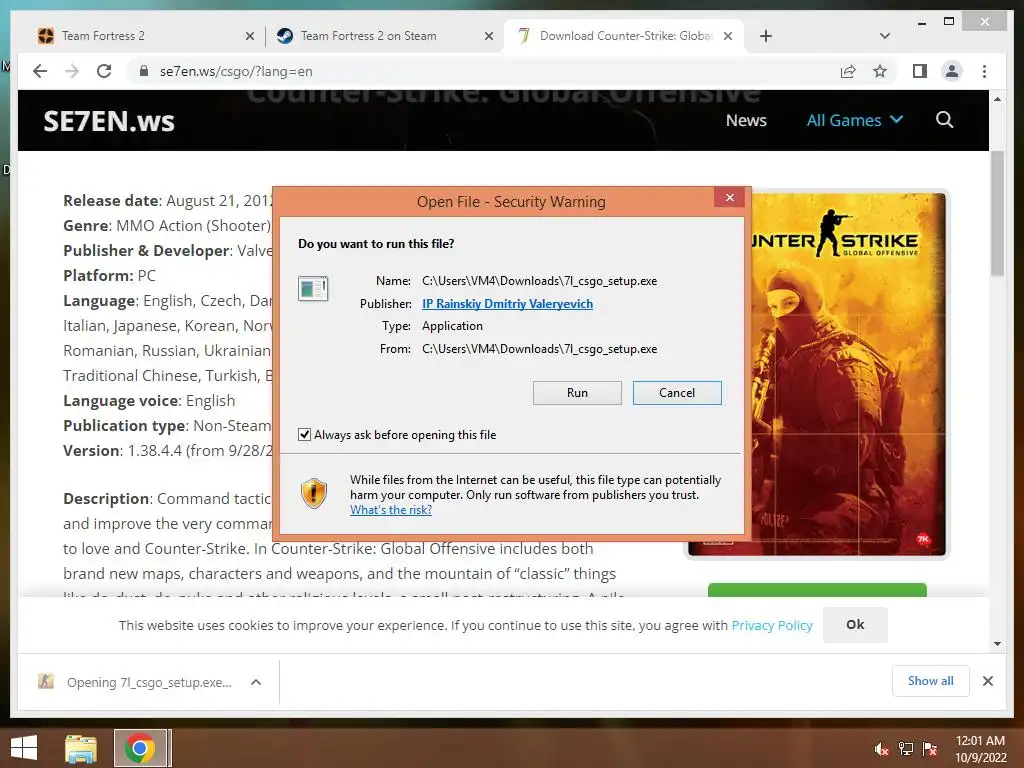Image resolution: width=1024 pixels, height=768 pixels.
Task: Click the taskbar clock and date
Action: [980, 749]
